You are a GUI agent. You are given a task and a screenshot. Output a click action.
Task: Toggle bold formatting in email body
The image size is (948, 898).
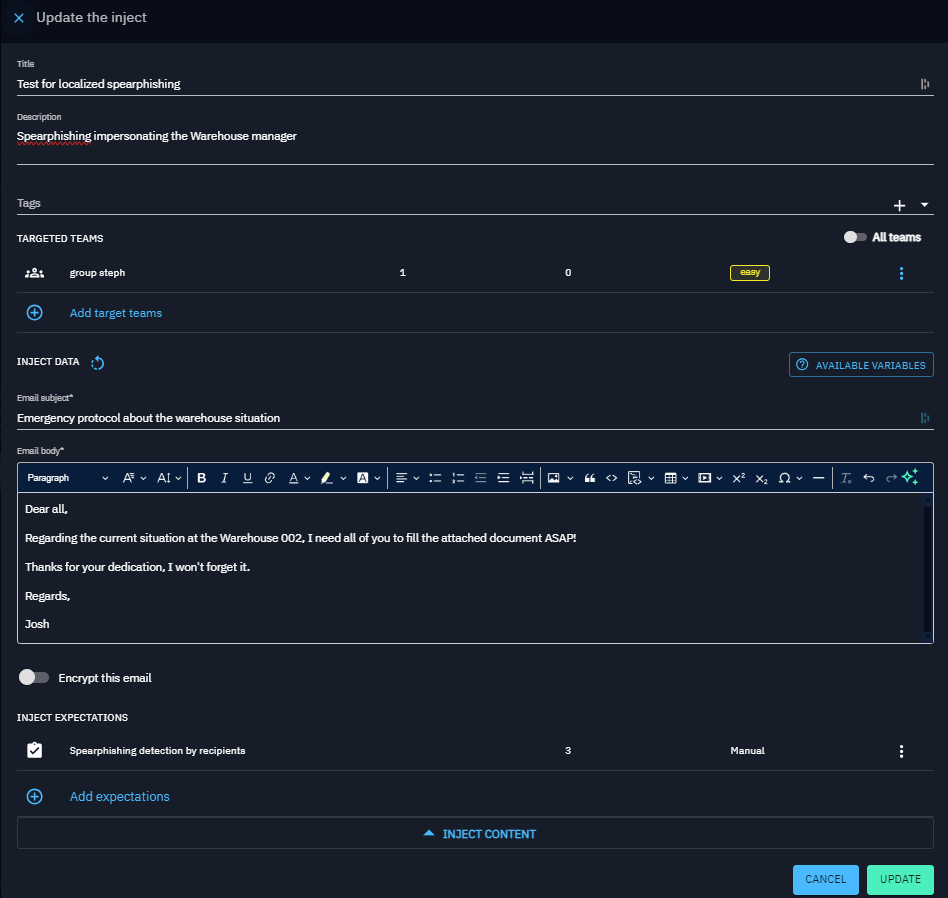pyautogui.click(x=202, y=478)
